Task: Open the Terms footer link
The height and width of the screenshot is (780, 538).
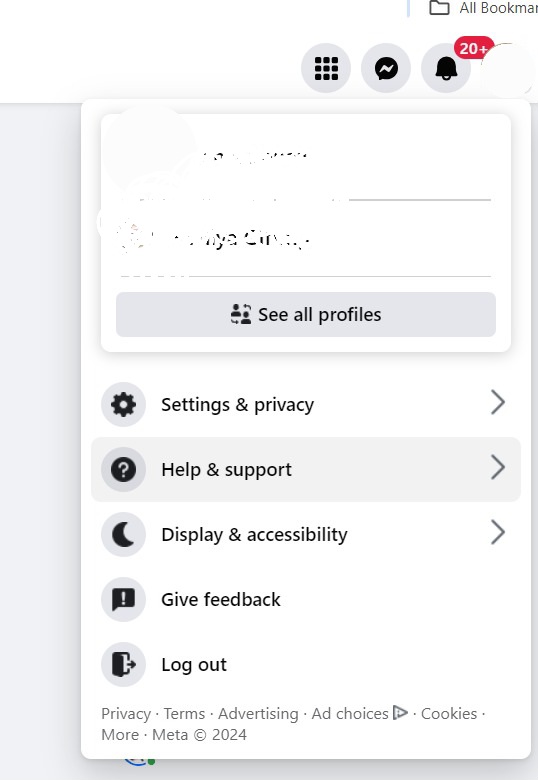Action: tap(184, 714)
